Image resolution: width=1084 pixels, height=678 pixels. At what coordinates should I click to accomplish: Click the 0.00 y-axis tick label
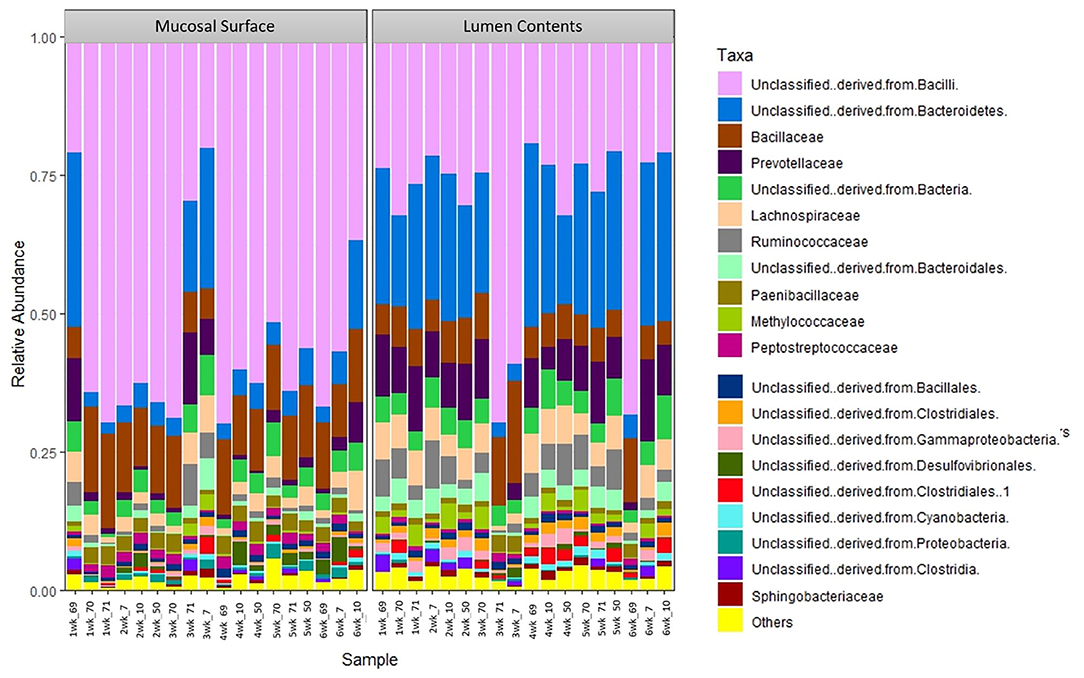43,591
